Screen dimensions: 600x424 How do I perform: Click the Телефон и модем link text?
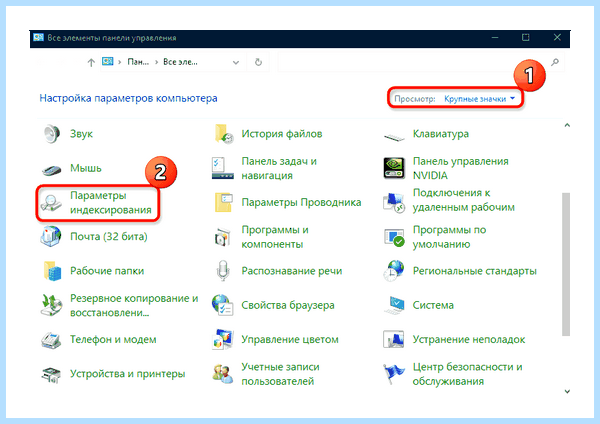click(113, 339)
